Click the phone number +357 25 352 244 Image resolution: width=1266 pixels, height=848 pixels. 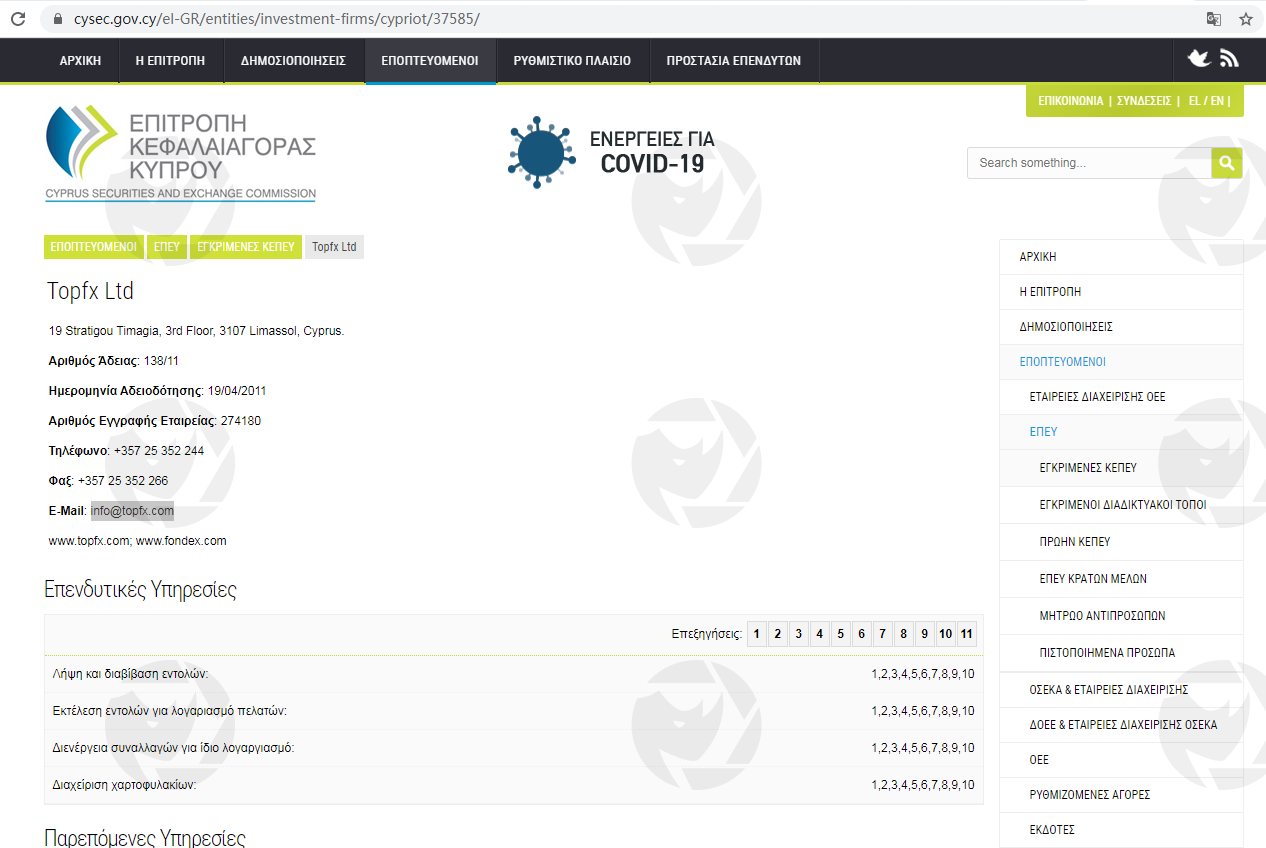pos(159,451)
